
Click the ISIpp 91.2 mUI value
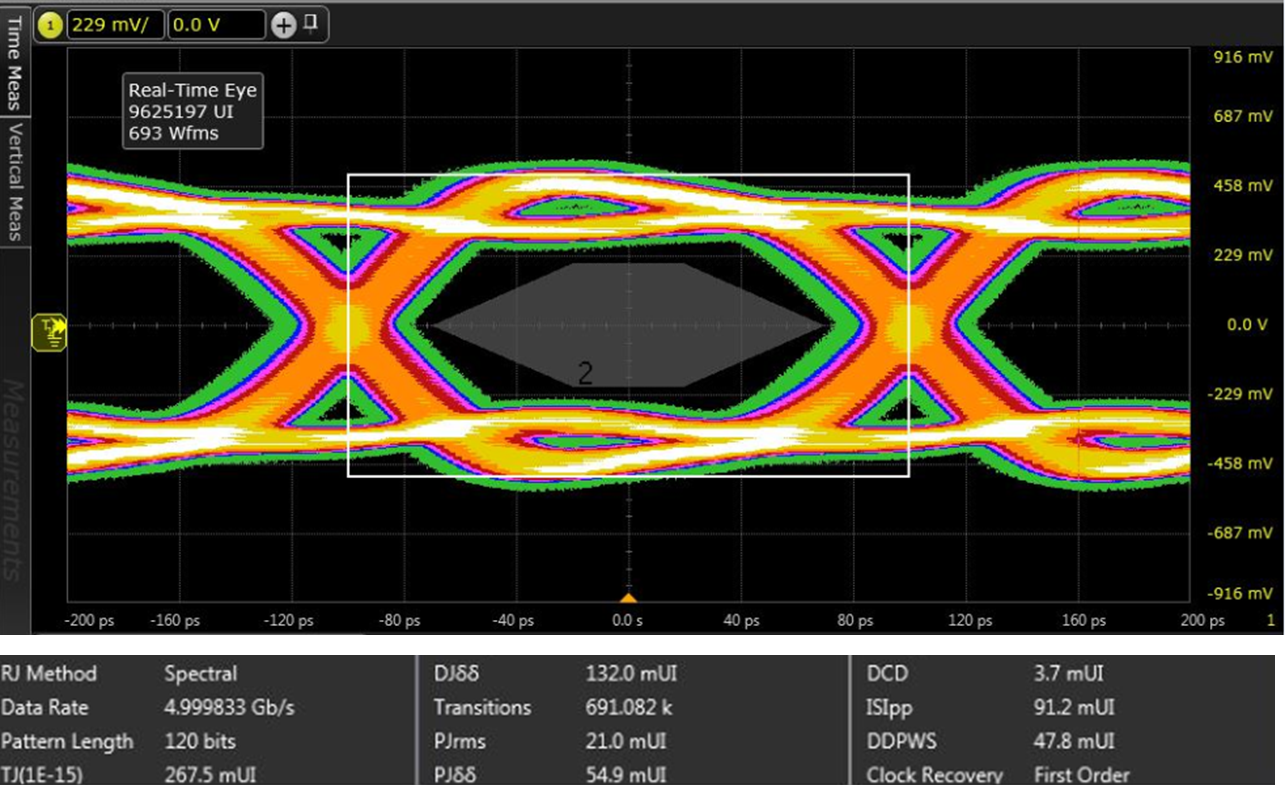point(1074,708)
